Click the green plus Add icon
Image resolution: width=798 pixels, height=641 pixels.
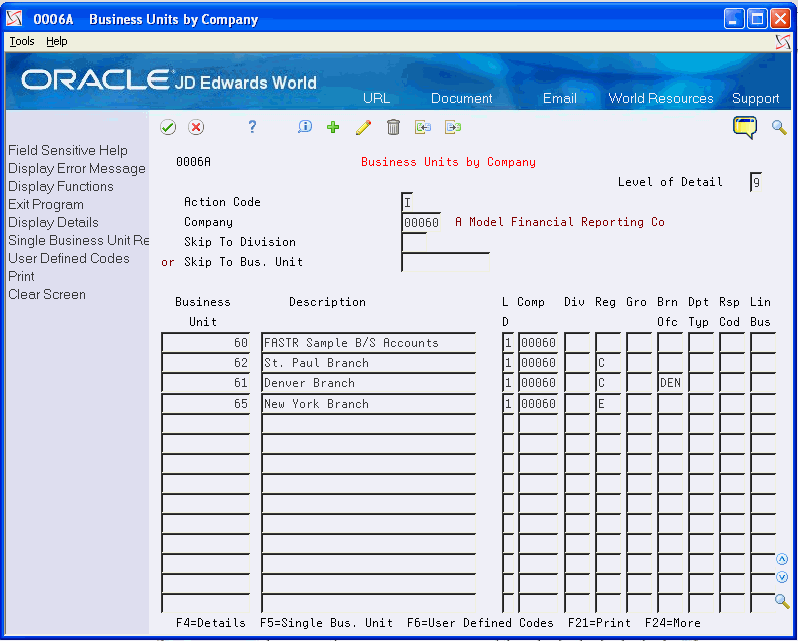pos(333,127)
